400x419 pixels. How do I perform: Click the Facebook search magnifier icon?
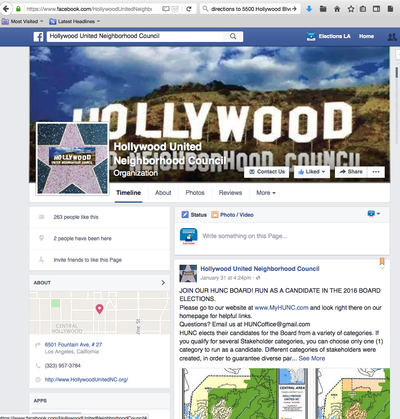[233, 36]
